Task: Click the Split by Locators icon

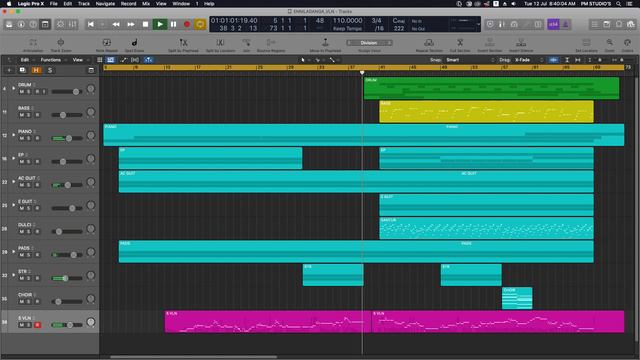Action: [220, 42]
